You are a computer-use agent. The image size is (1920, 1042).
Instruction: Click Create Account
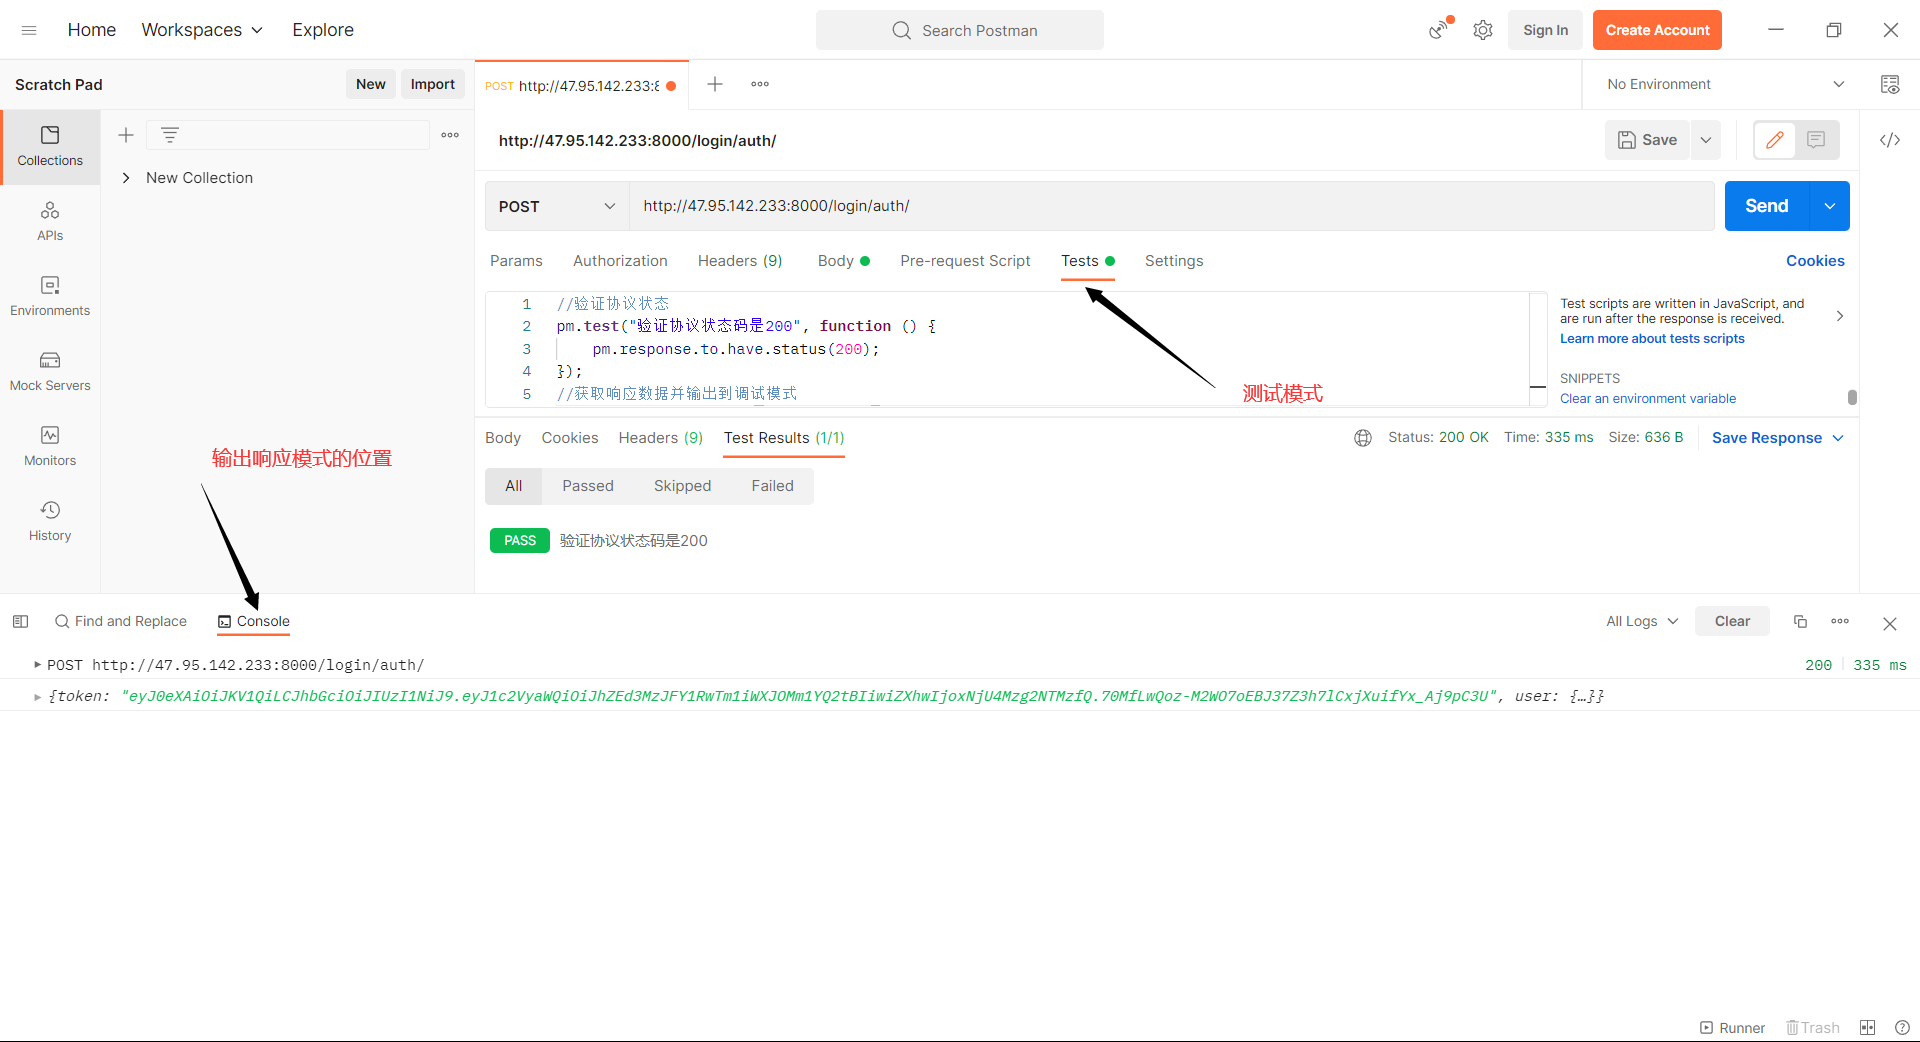point(1657,30)
